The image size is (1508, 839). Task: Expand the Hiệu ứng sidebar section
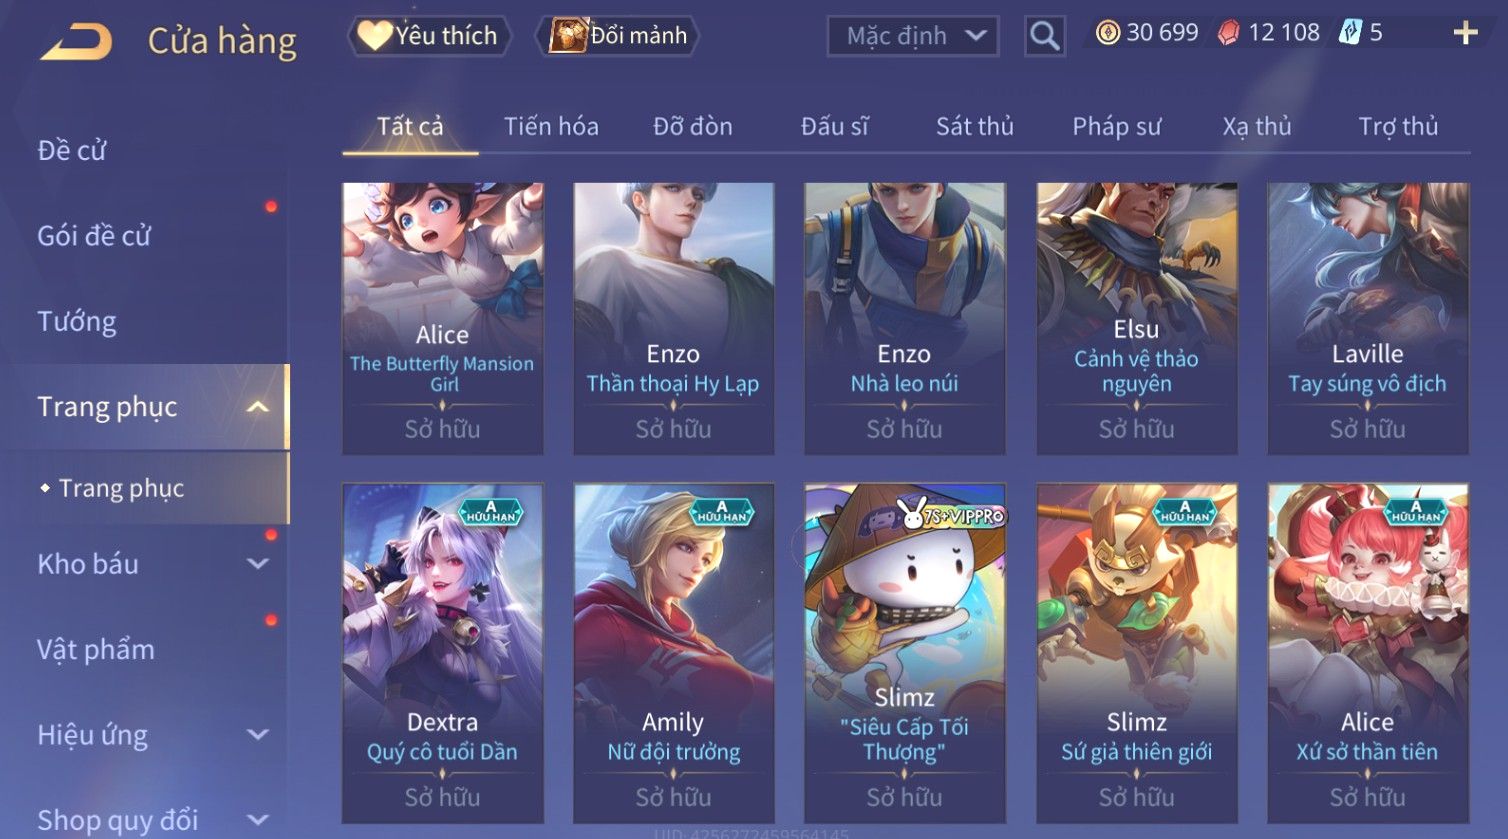pos(257,735)
